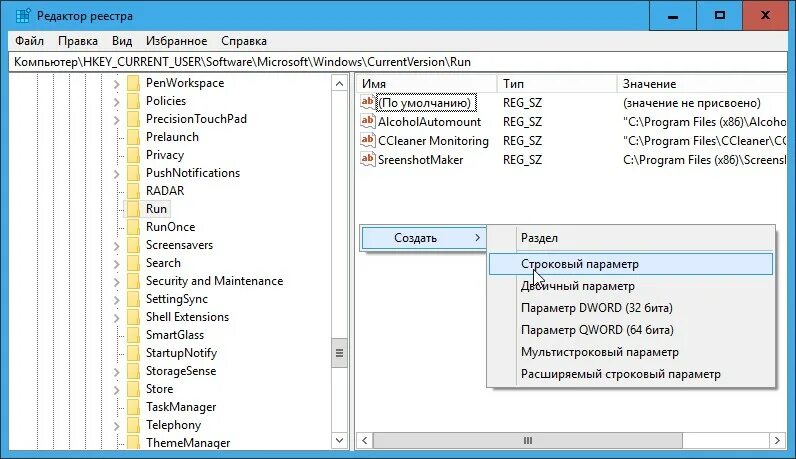Click the registry path address bar
Screen dimensions: 796x459
tap(398, 62)
